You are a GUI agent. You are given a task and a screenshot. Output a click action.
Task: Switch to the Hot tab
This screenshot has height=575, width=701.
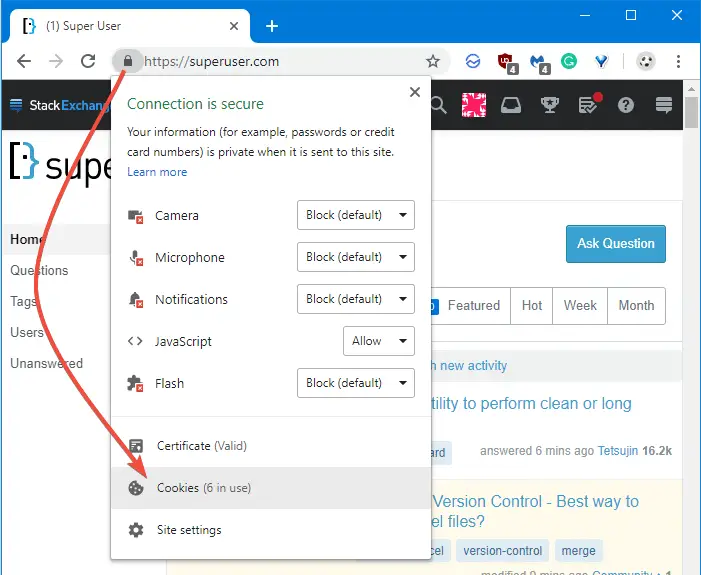(532, 306)
